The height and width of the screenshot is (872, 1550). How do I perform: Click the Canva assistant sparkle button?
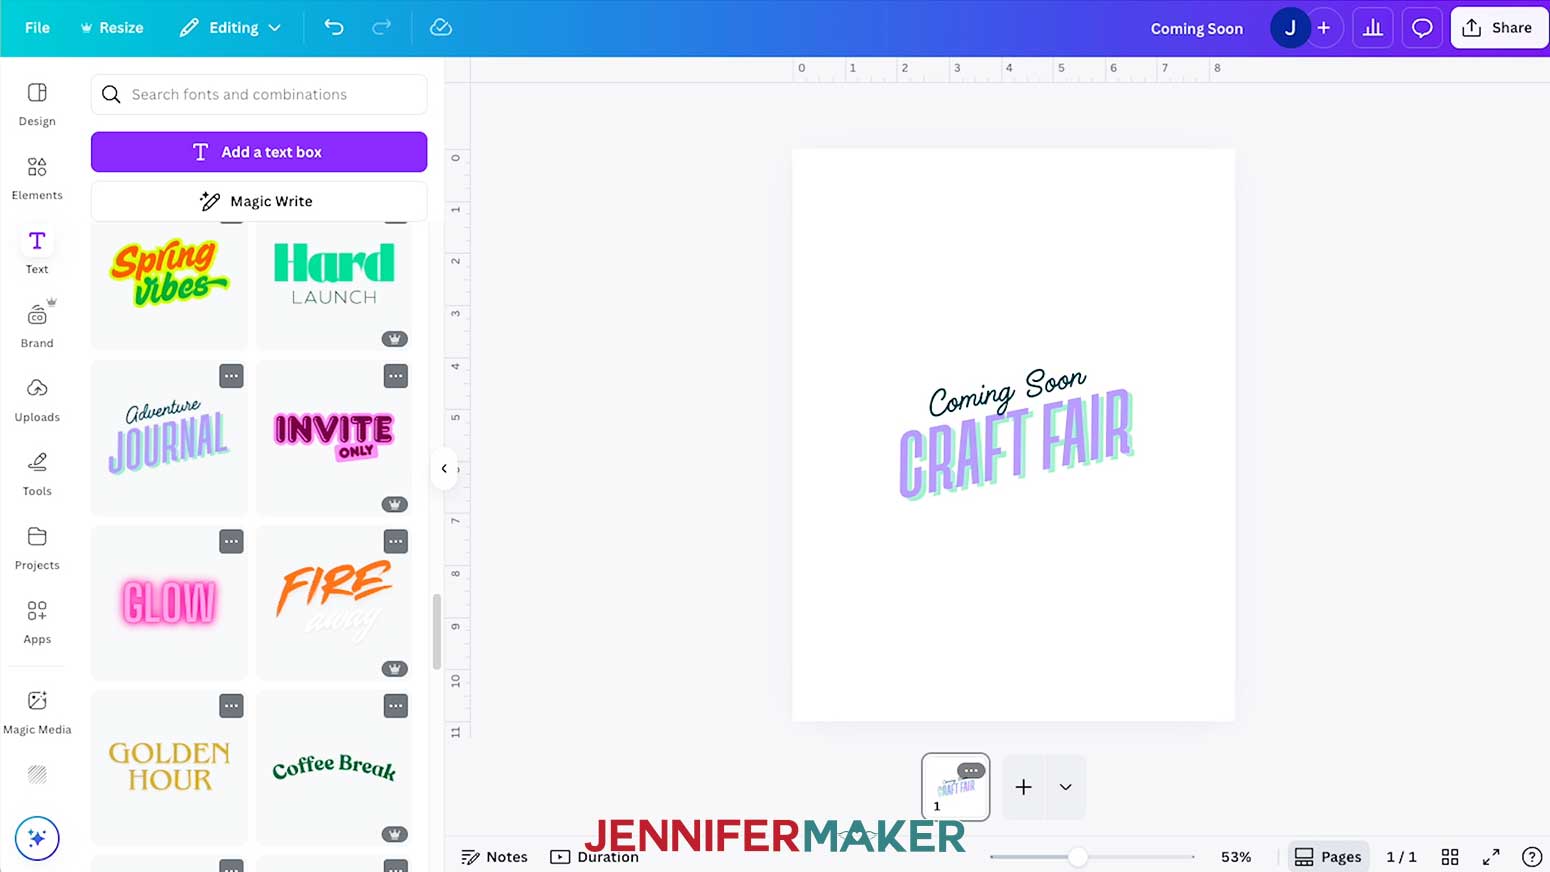37,838
